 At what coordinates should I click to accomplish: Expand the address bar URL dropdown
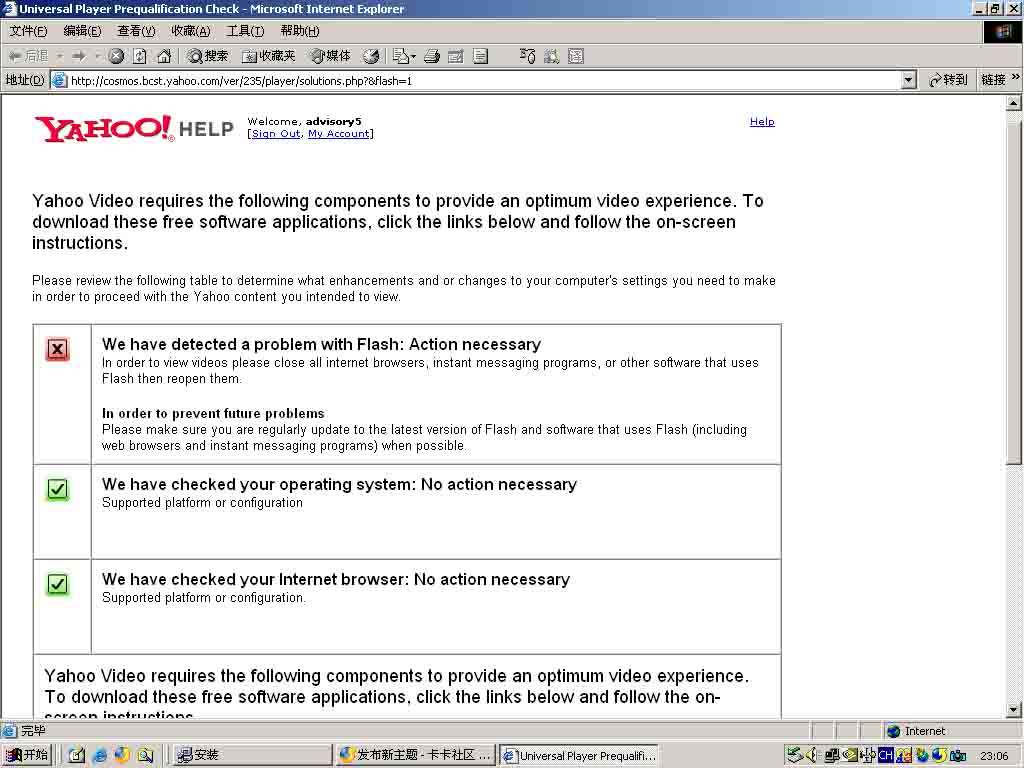[908, 80]
